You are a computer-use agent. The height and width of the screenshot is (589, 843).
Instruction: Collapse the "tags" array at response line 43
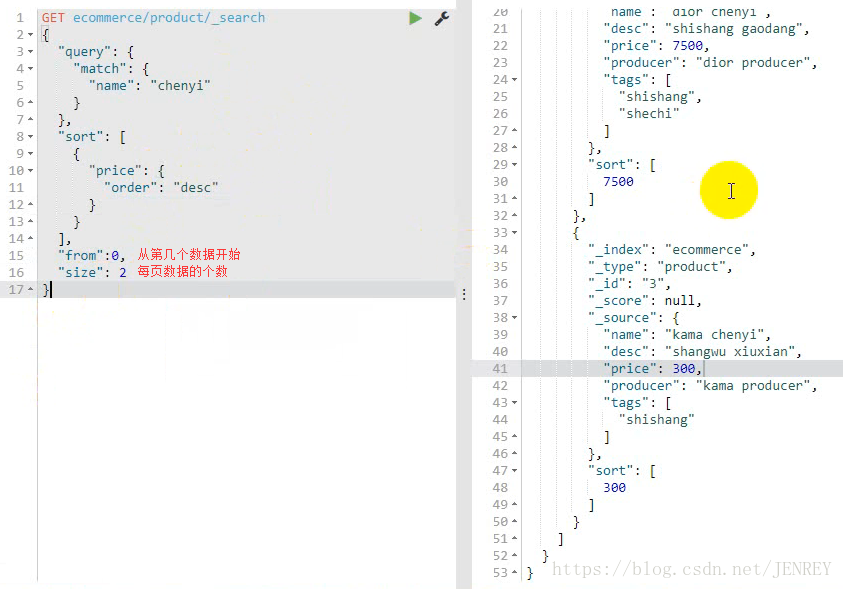[515, 403]
